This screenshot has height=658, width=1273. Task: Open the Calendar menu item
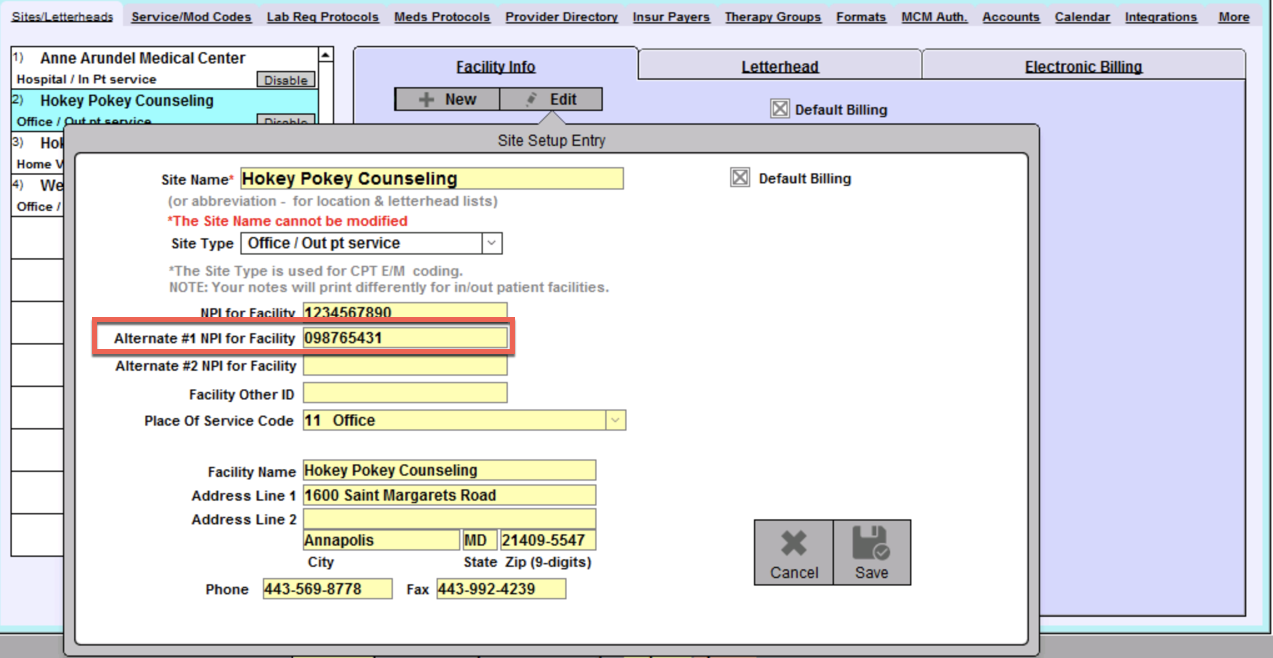pos(1082,17)
